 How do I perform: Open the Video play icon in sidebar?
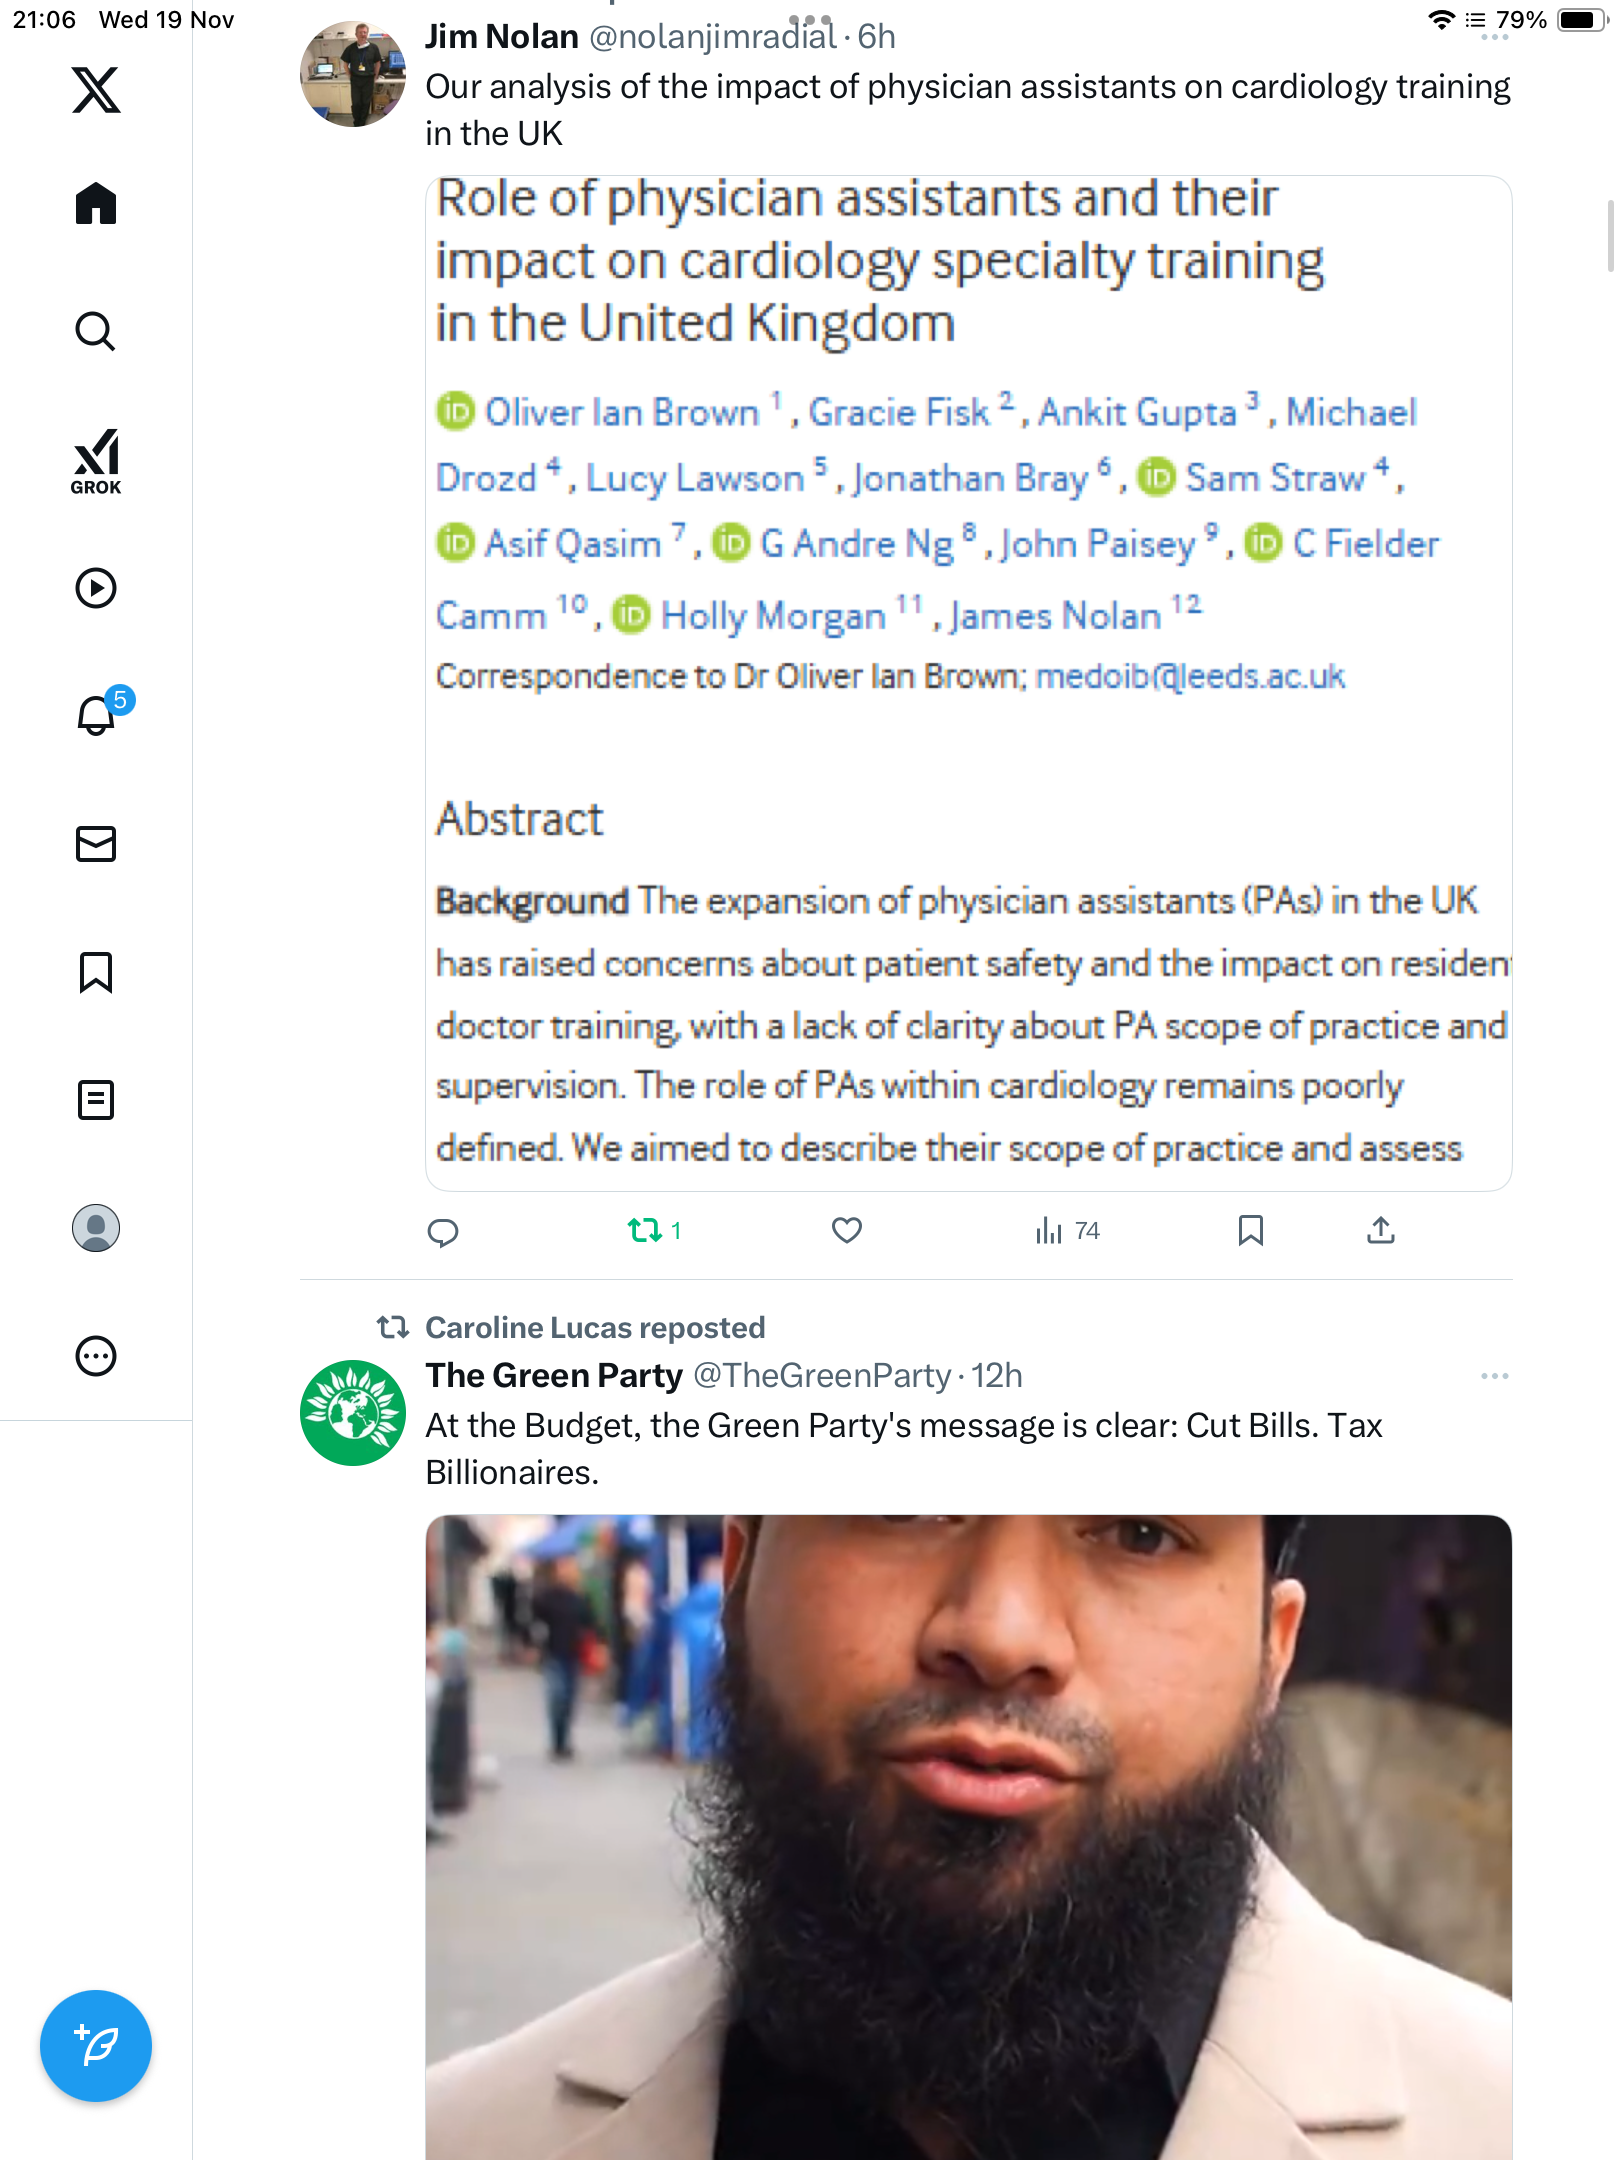point(96,588)
